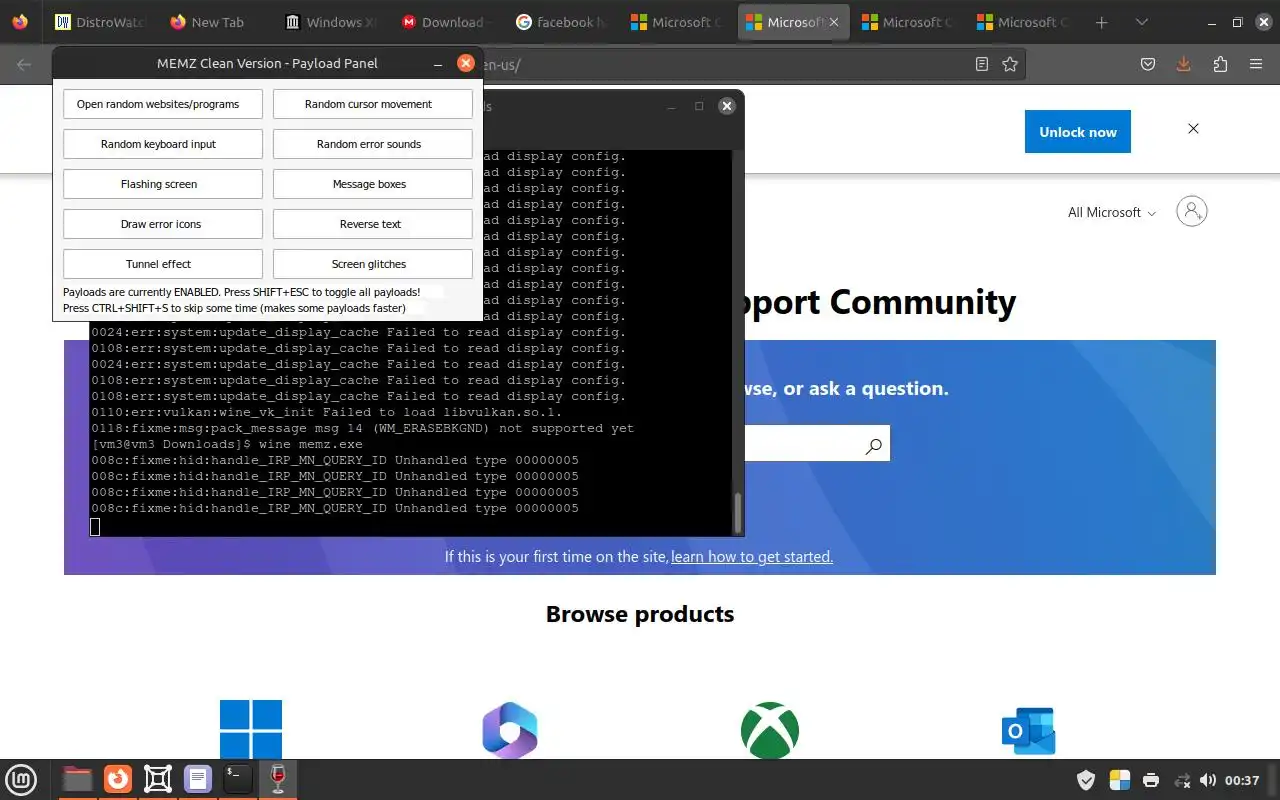The width and height of the screenshot is (1280, 800).
Task: Open the Outlook product icon
Action: [1029, 731]
